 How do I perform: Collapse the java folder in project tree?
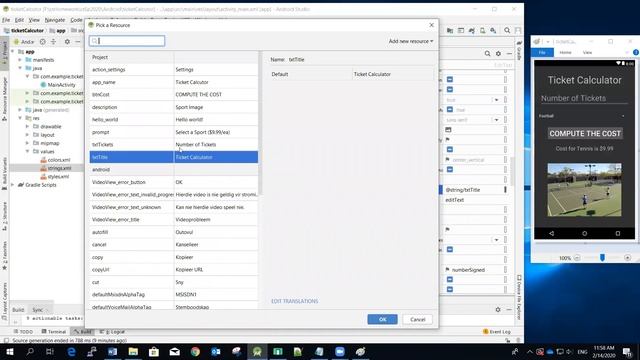coord(20,68)
